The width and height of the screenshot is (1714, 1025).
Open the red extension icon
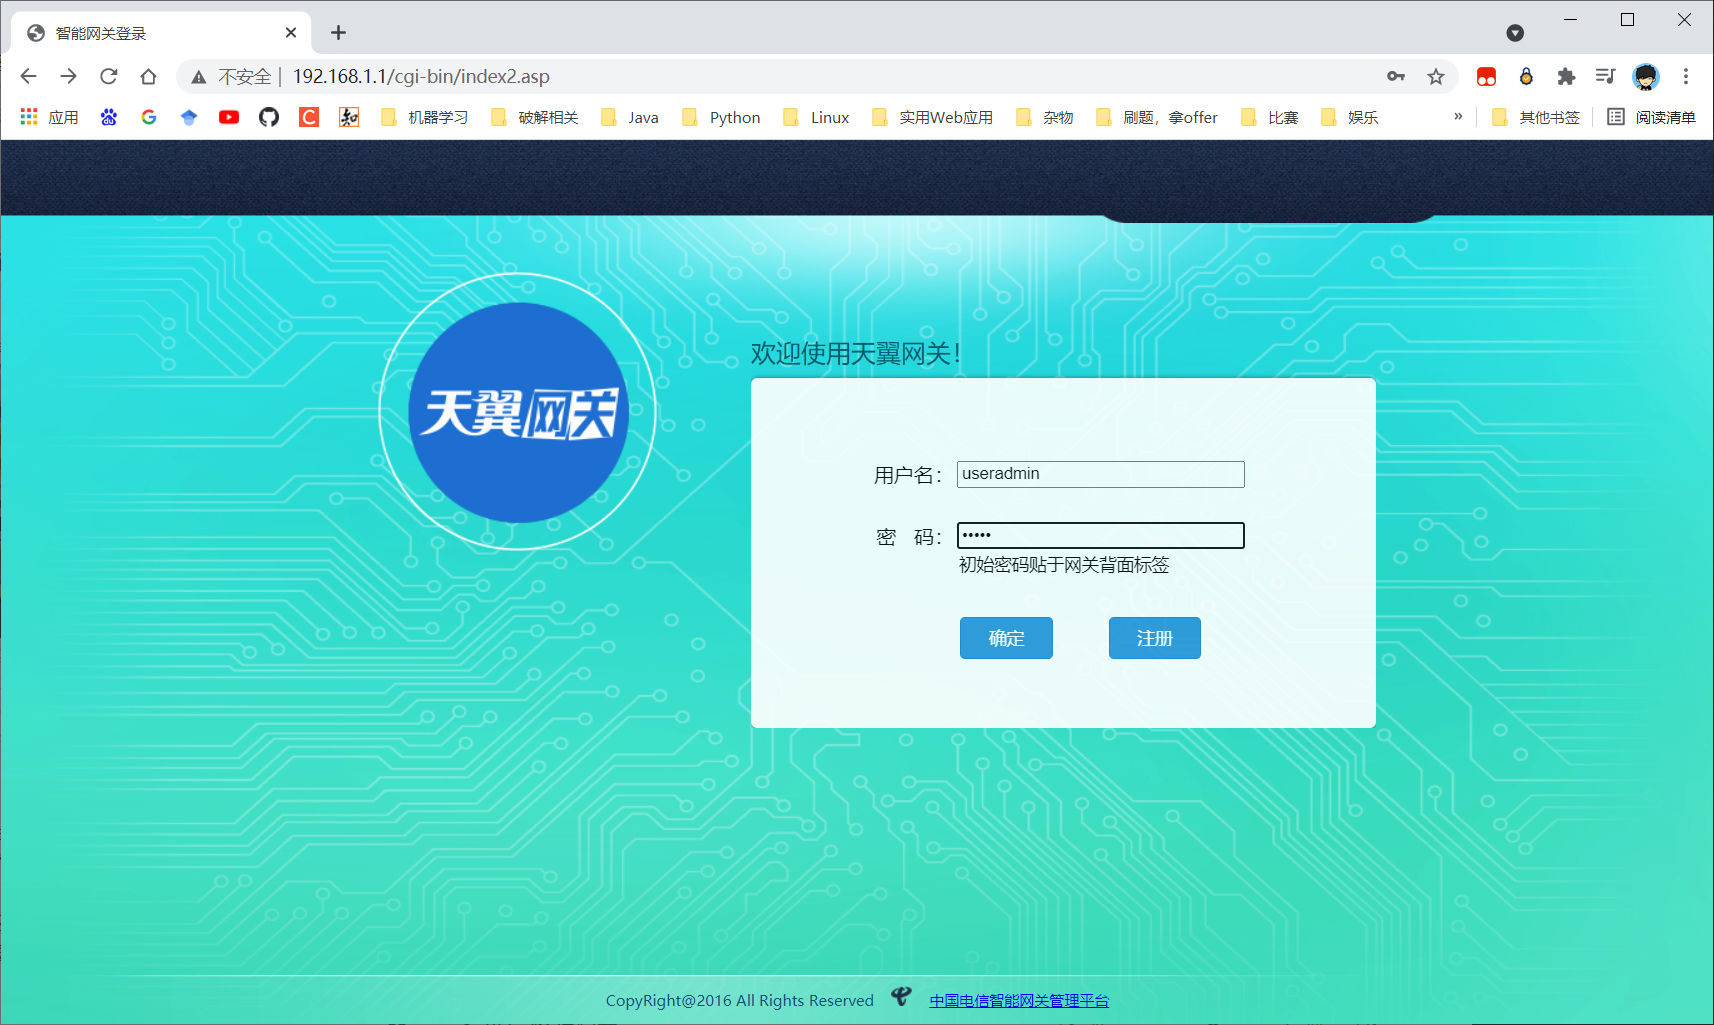(1486, 76)
